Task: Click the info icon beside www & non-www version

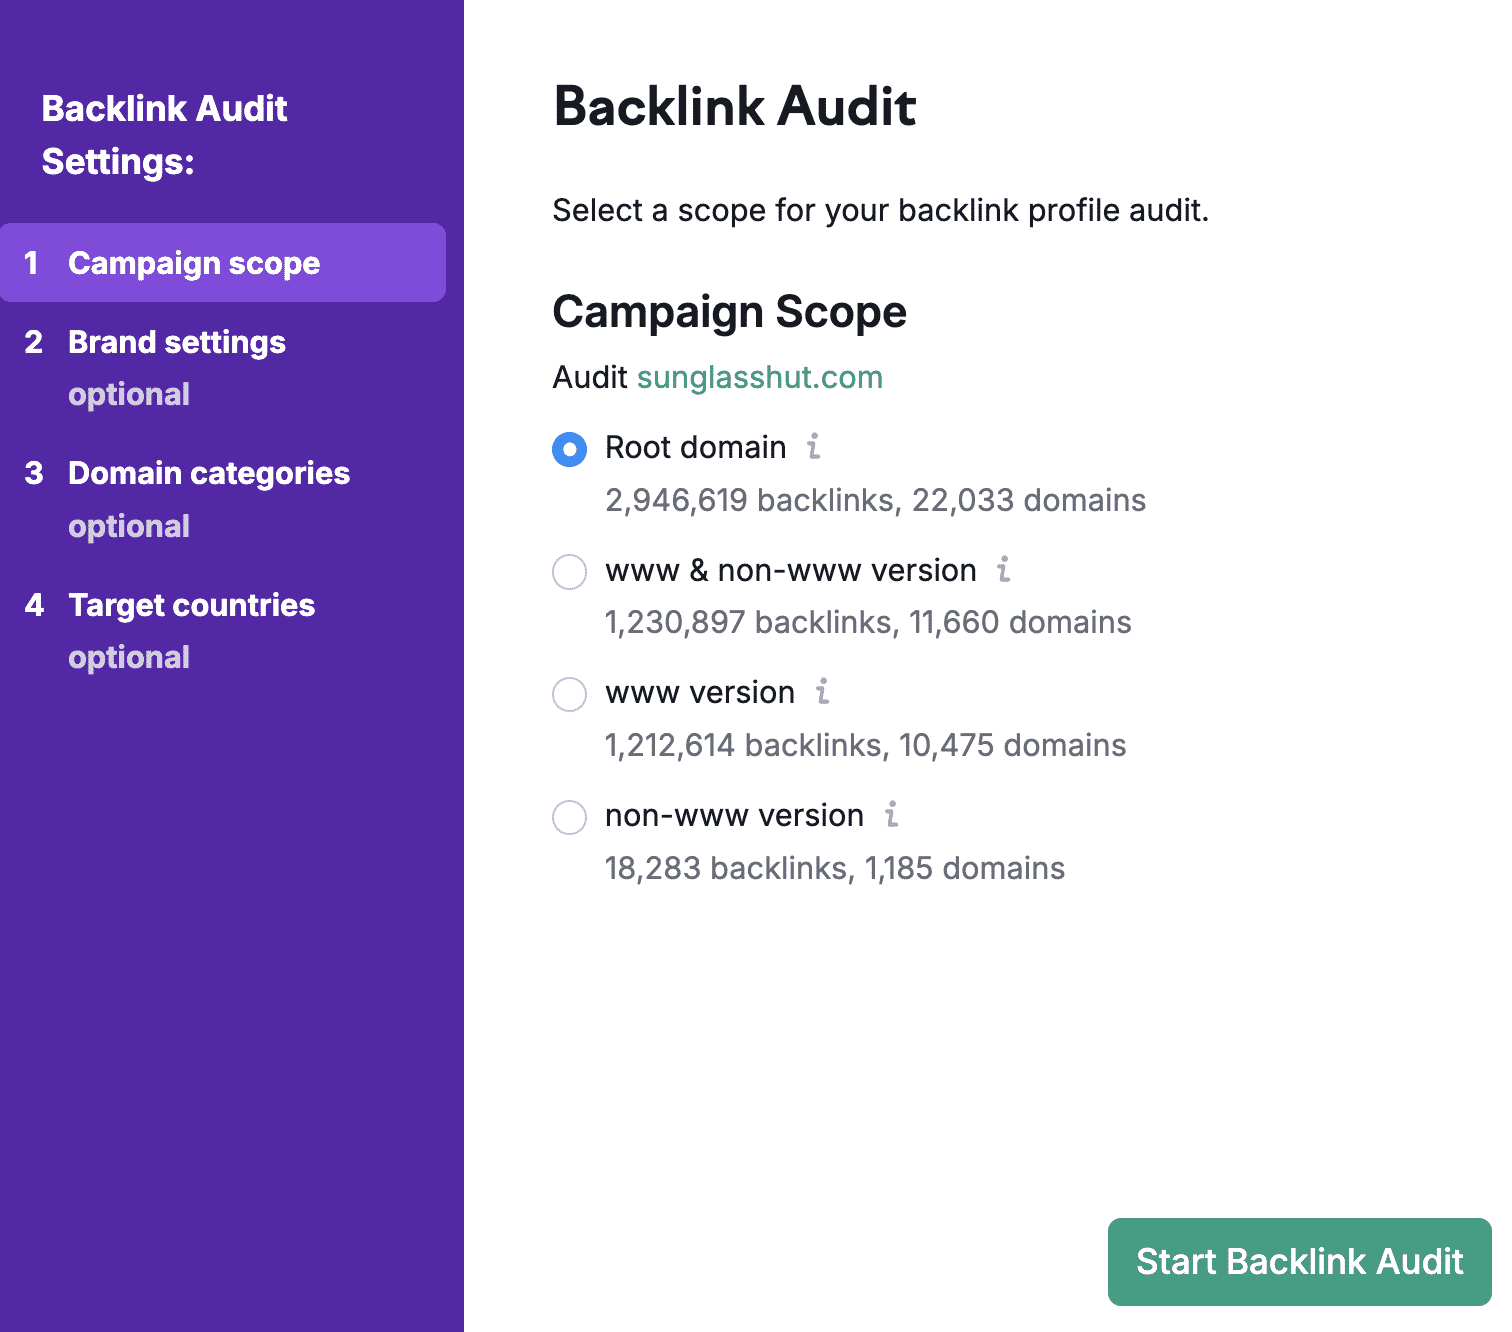Action: pos(1003,572)
